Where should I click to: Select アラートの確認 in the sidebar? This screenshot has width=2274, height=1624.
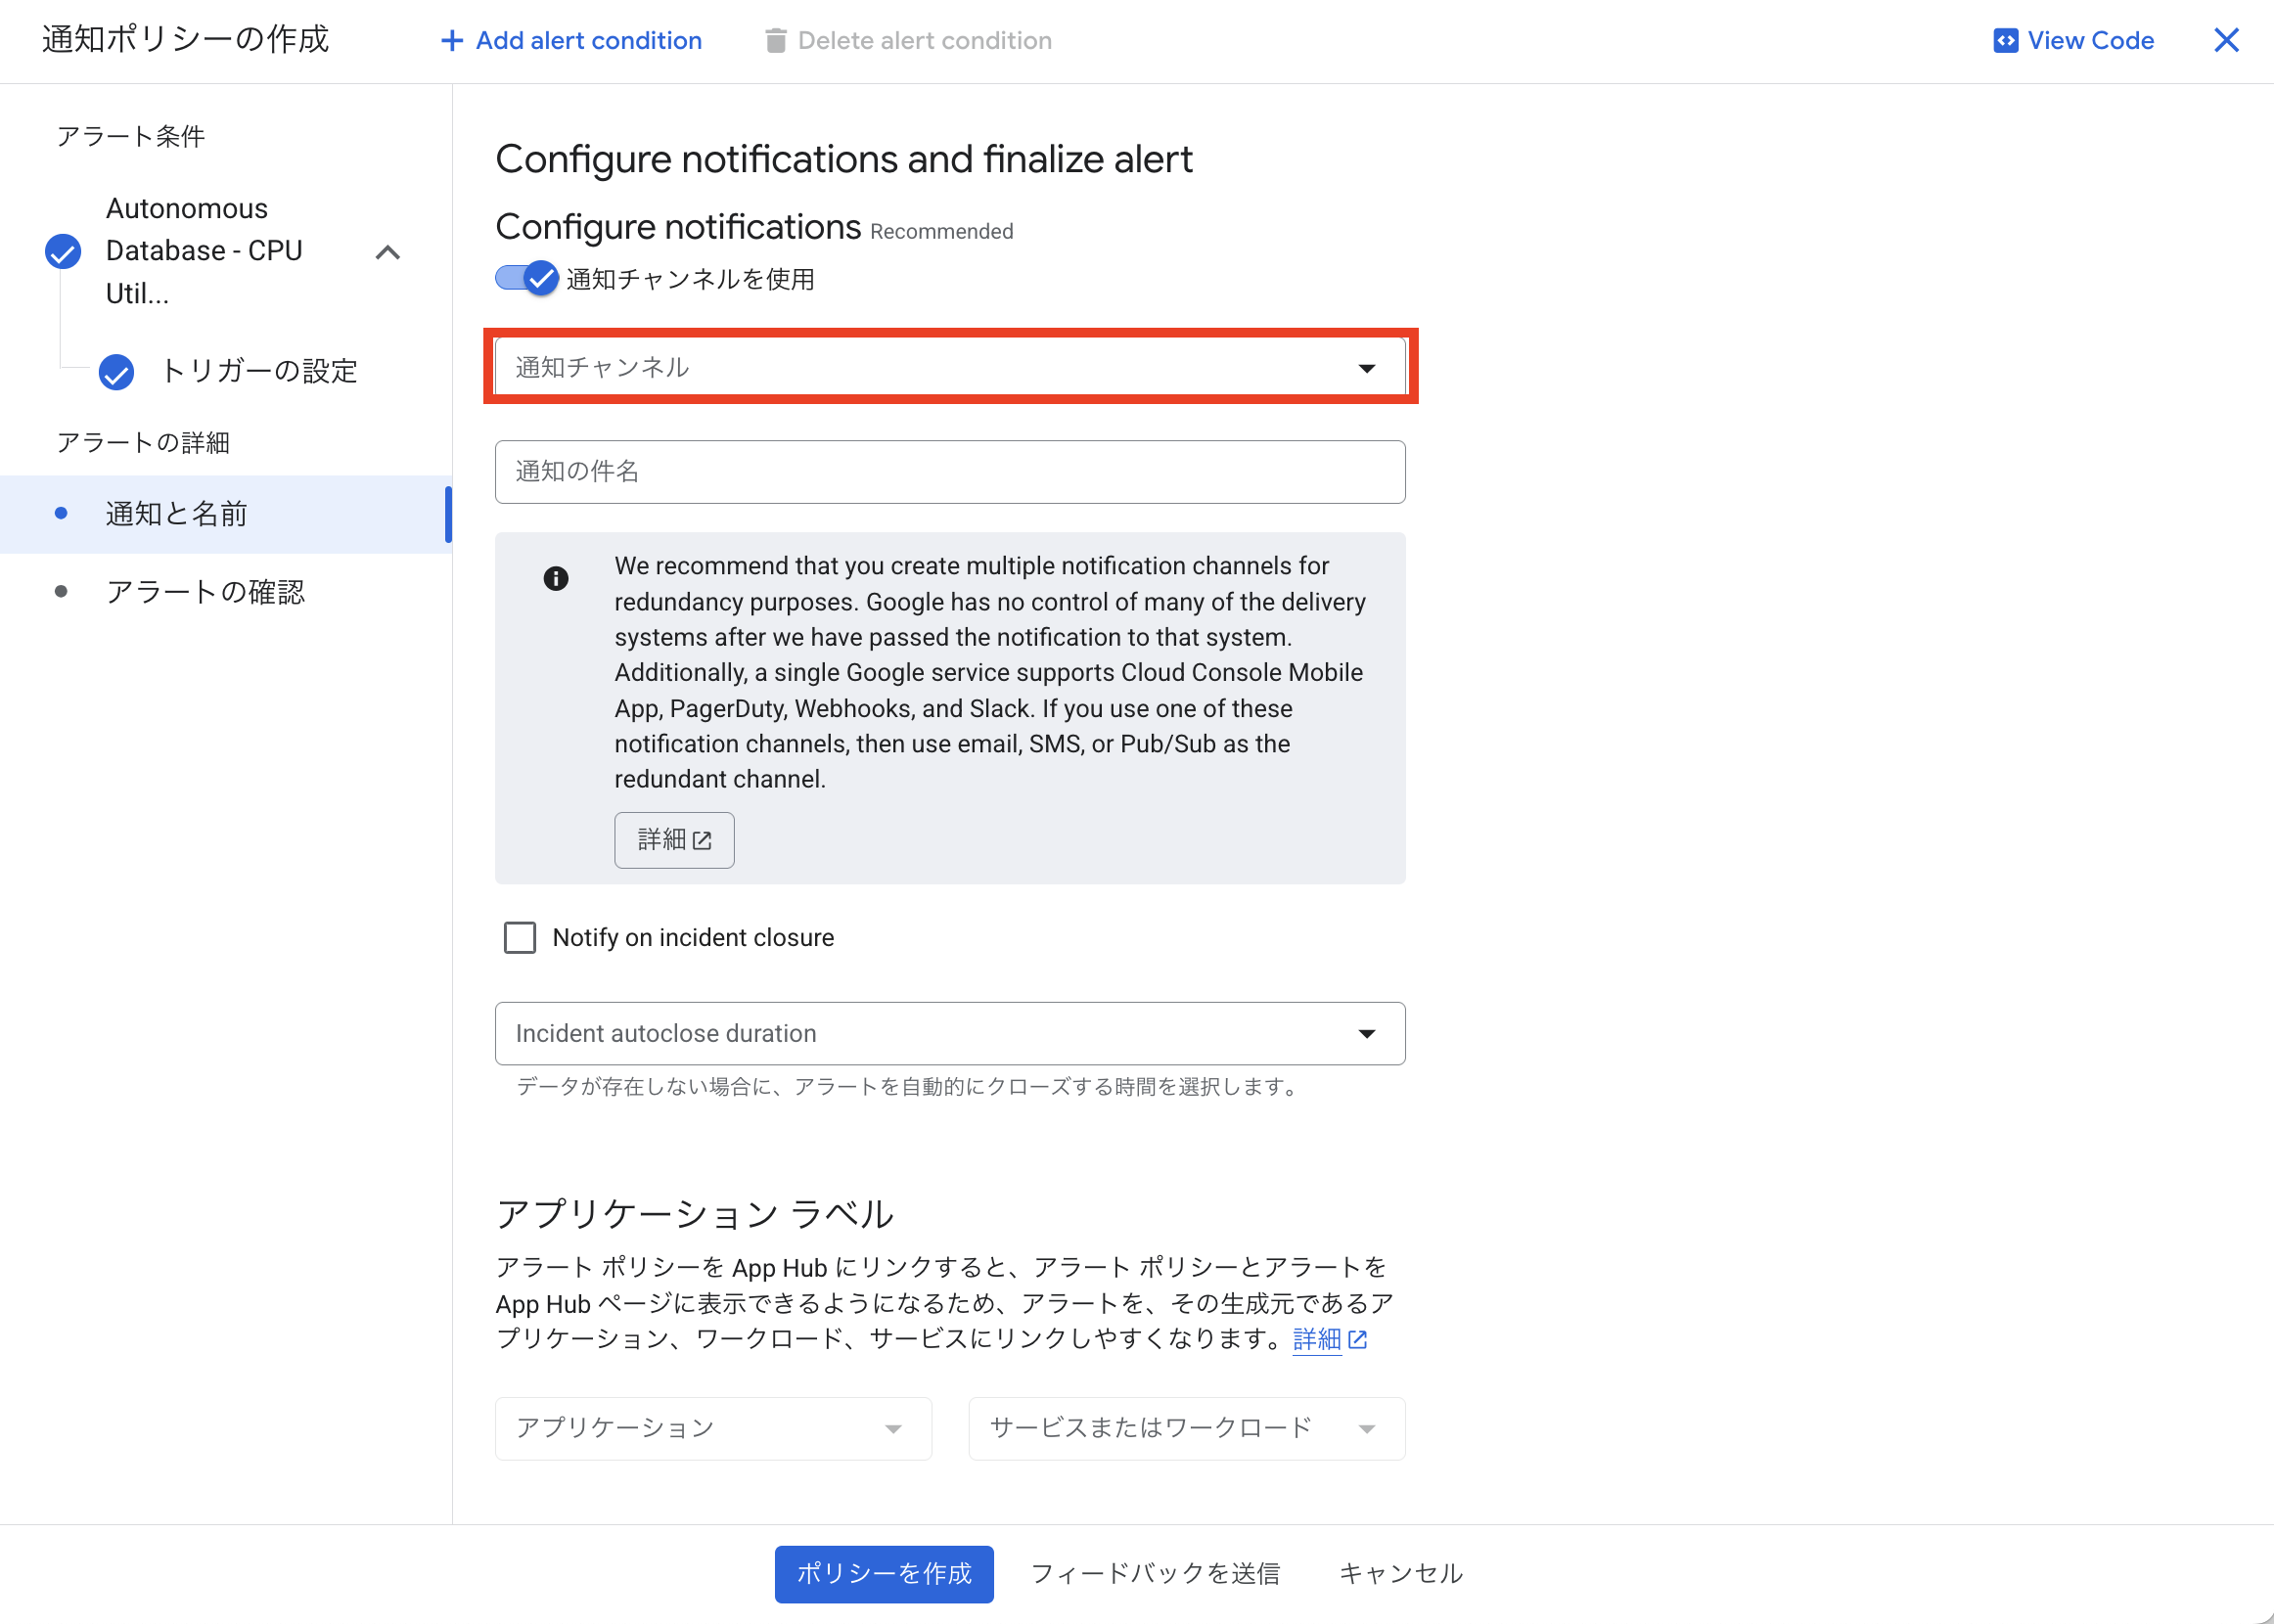[205, 591]
